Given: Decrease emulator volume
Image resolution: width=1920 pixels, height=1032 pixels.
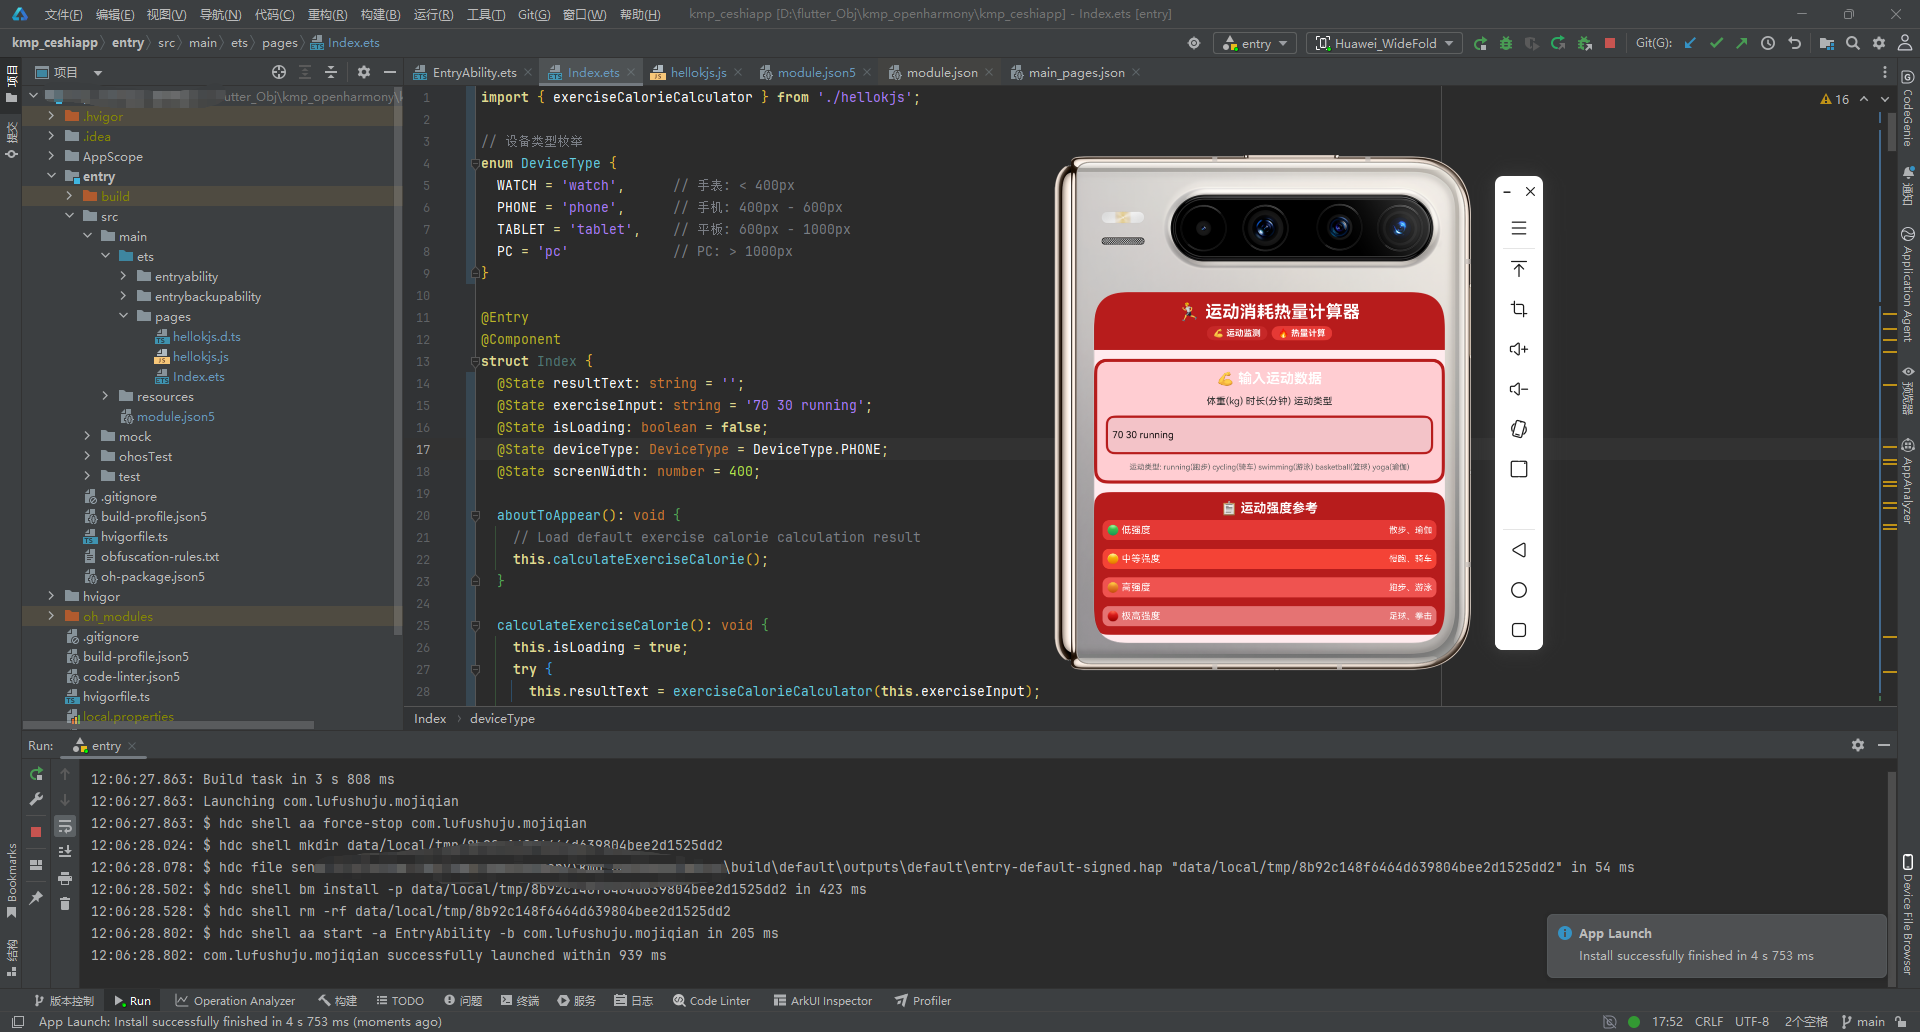Looking at the screenshot, I should [1519, 389].
